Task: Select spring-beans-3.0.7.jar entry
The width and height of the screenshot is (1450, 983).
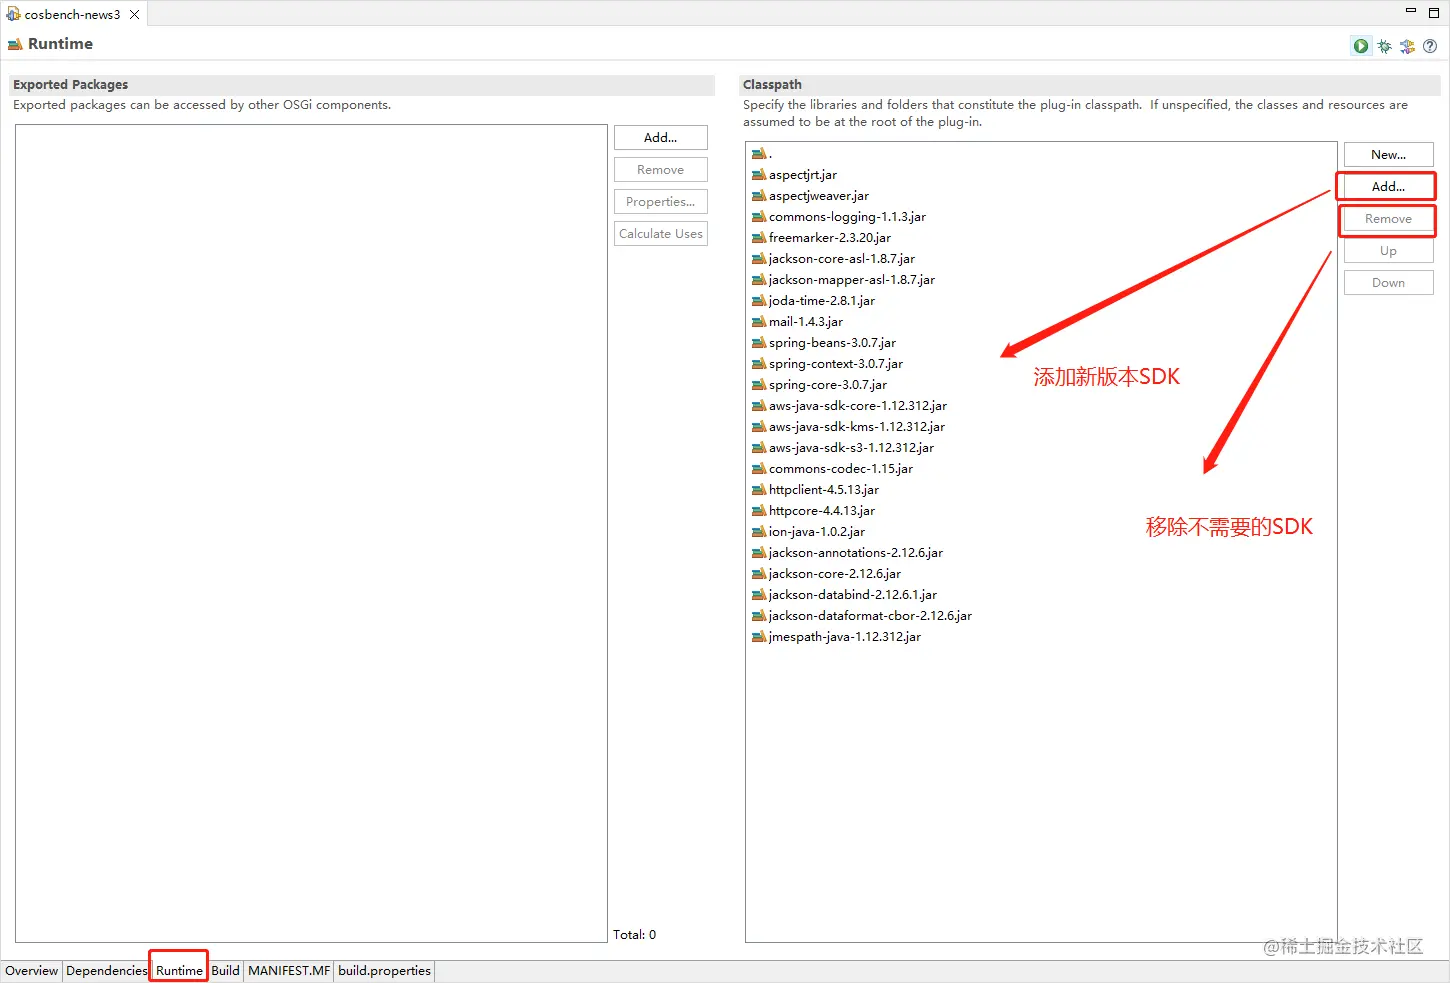Action: [824, 343]
